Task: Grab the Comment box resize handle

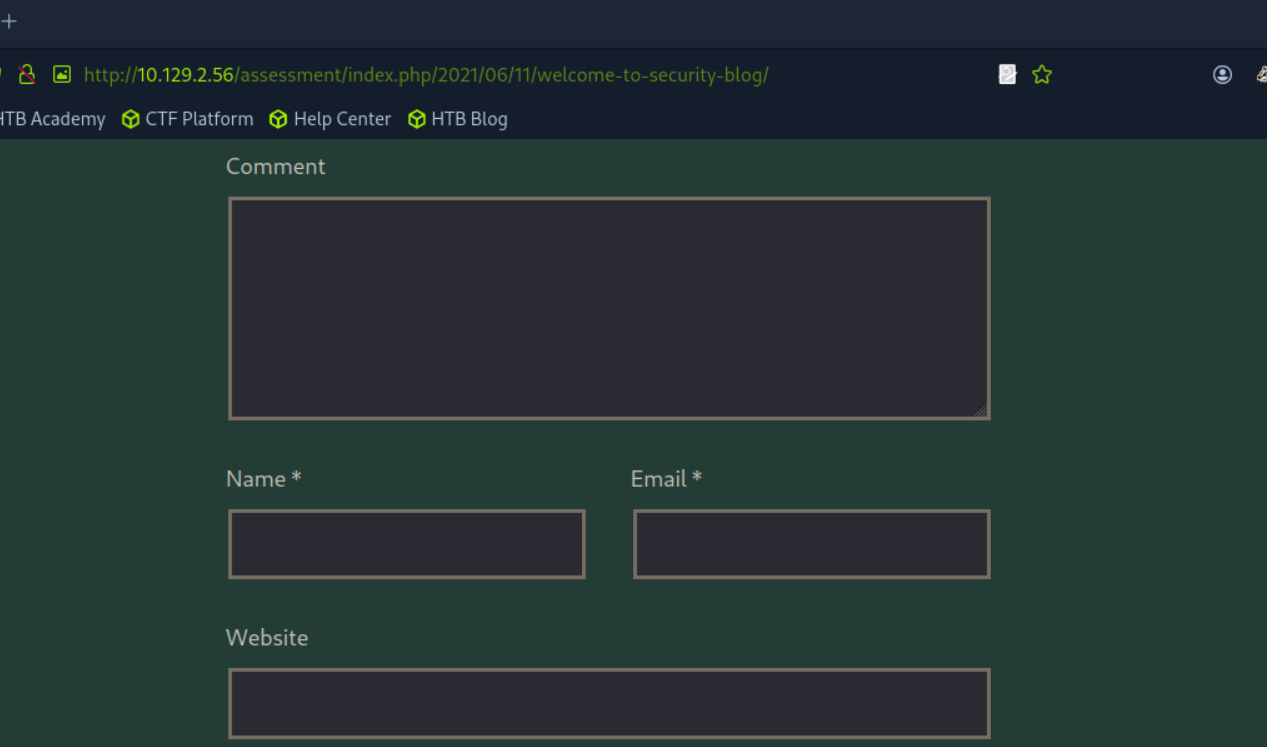Action: coord(980,410)
